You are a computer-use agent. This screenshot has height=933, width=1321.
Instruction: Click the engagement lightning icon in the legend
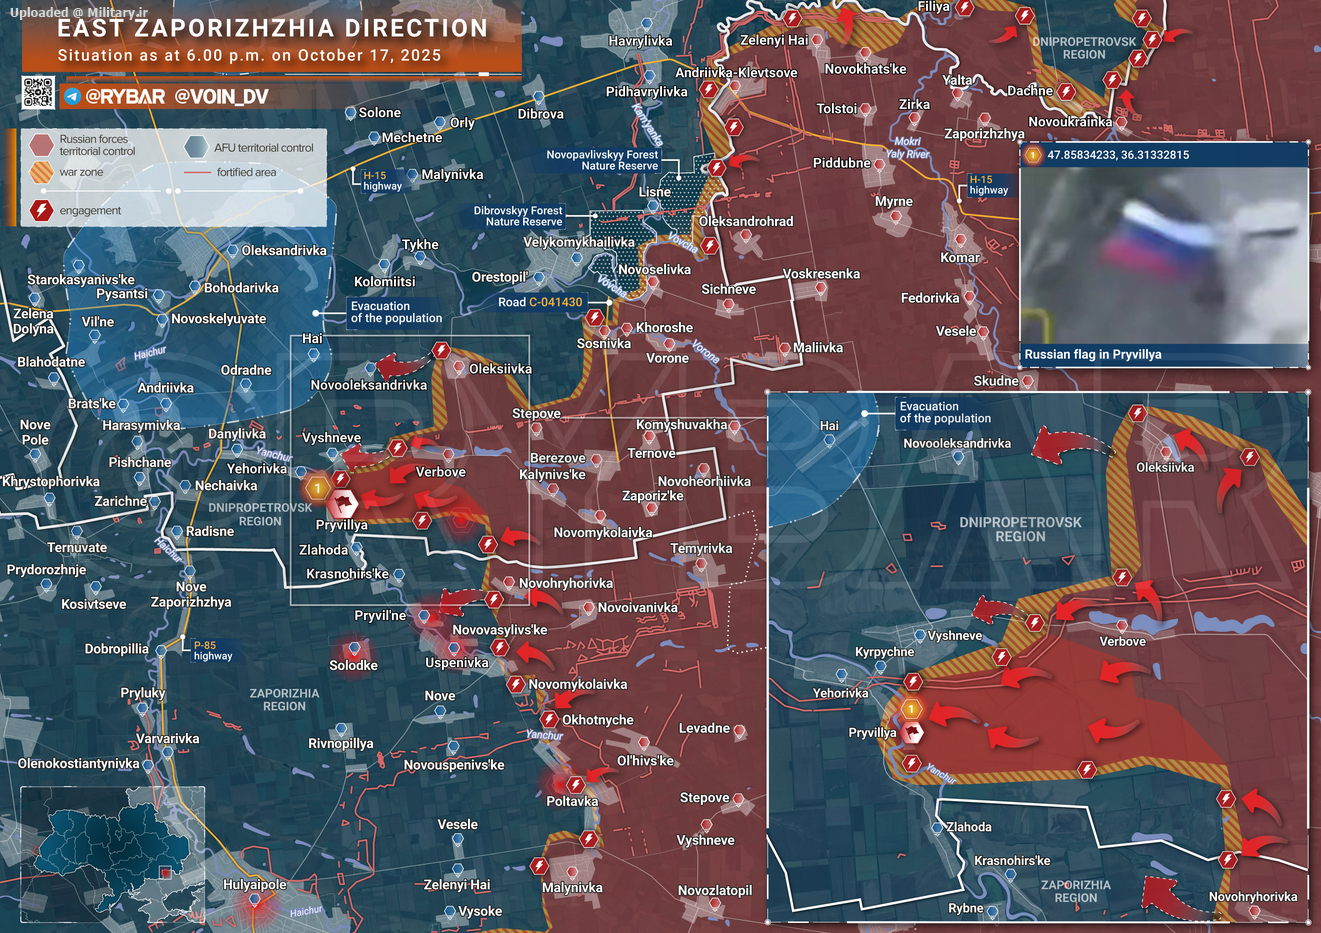(x=41, y=210)
